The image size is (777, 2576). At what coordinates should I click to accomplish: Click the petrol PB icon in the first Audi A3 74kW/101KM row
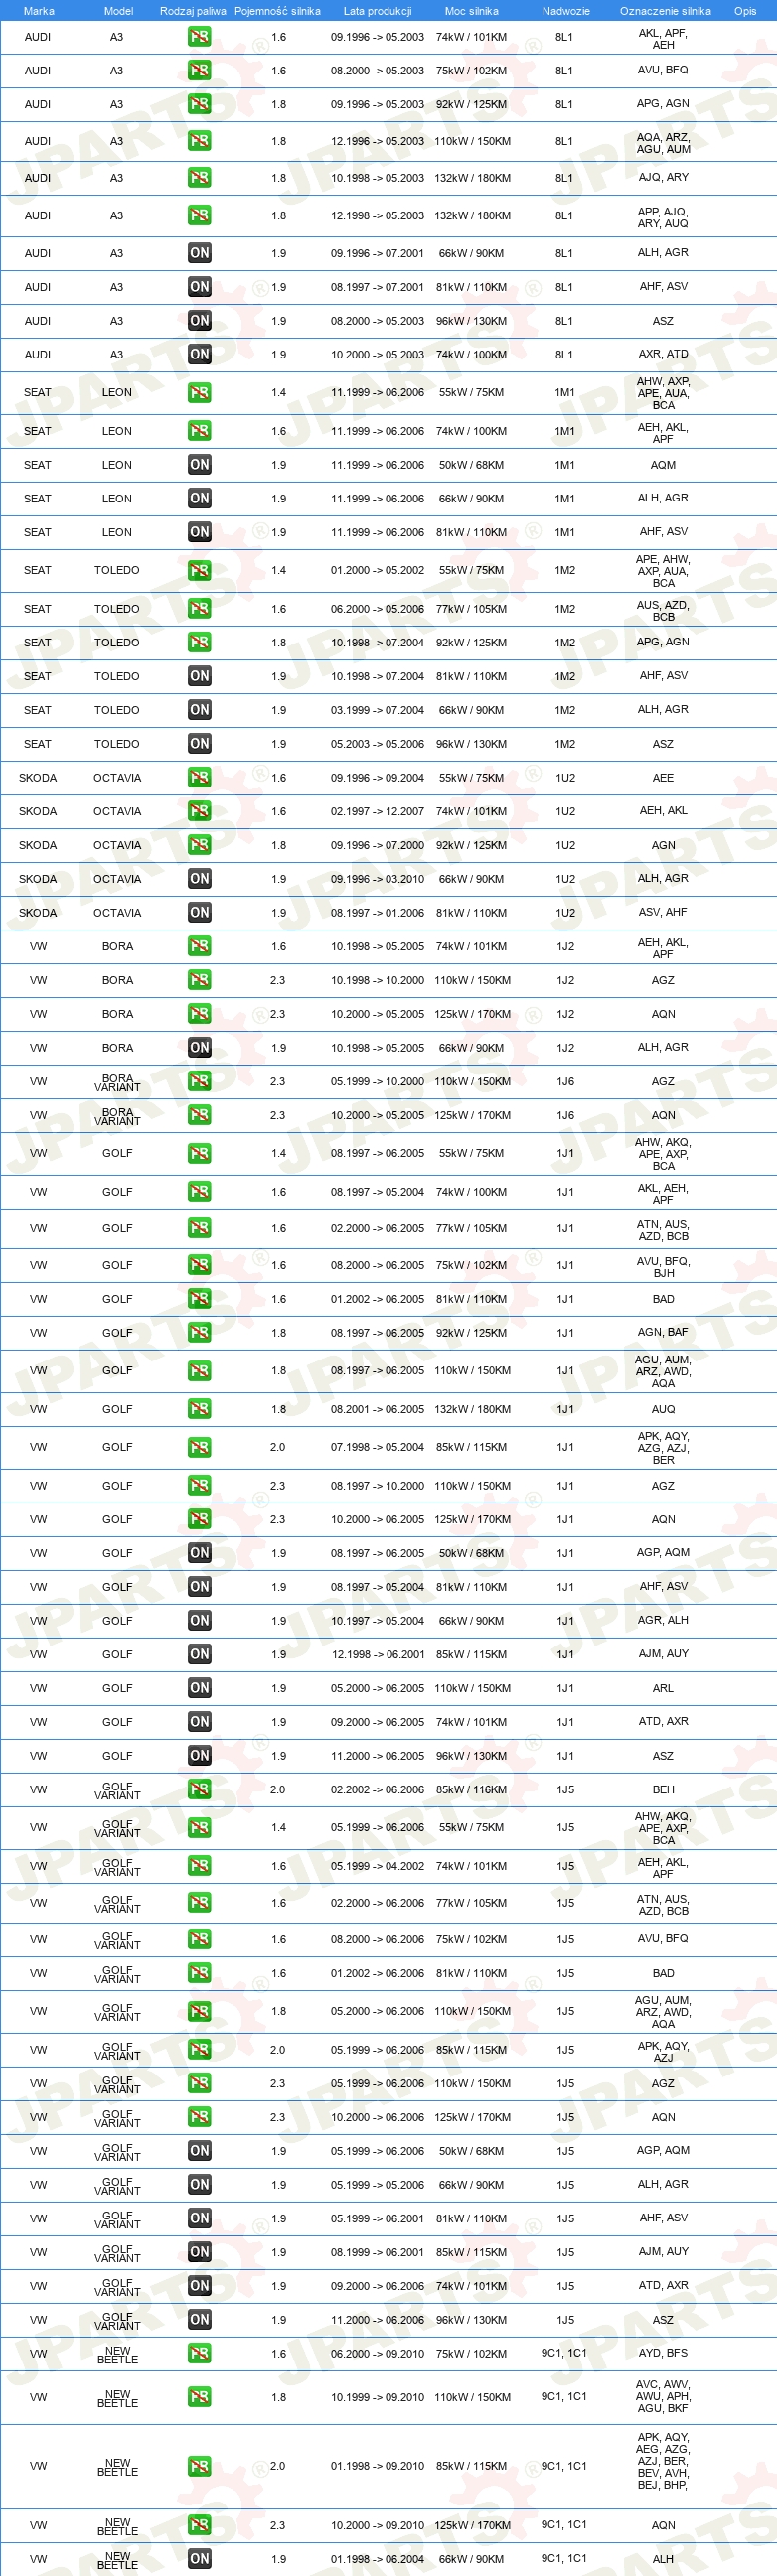pos(199,37)
